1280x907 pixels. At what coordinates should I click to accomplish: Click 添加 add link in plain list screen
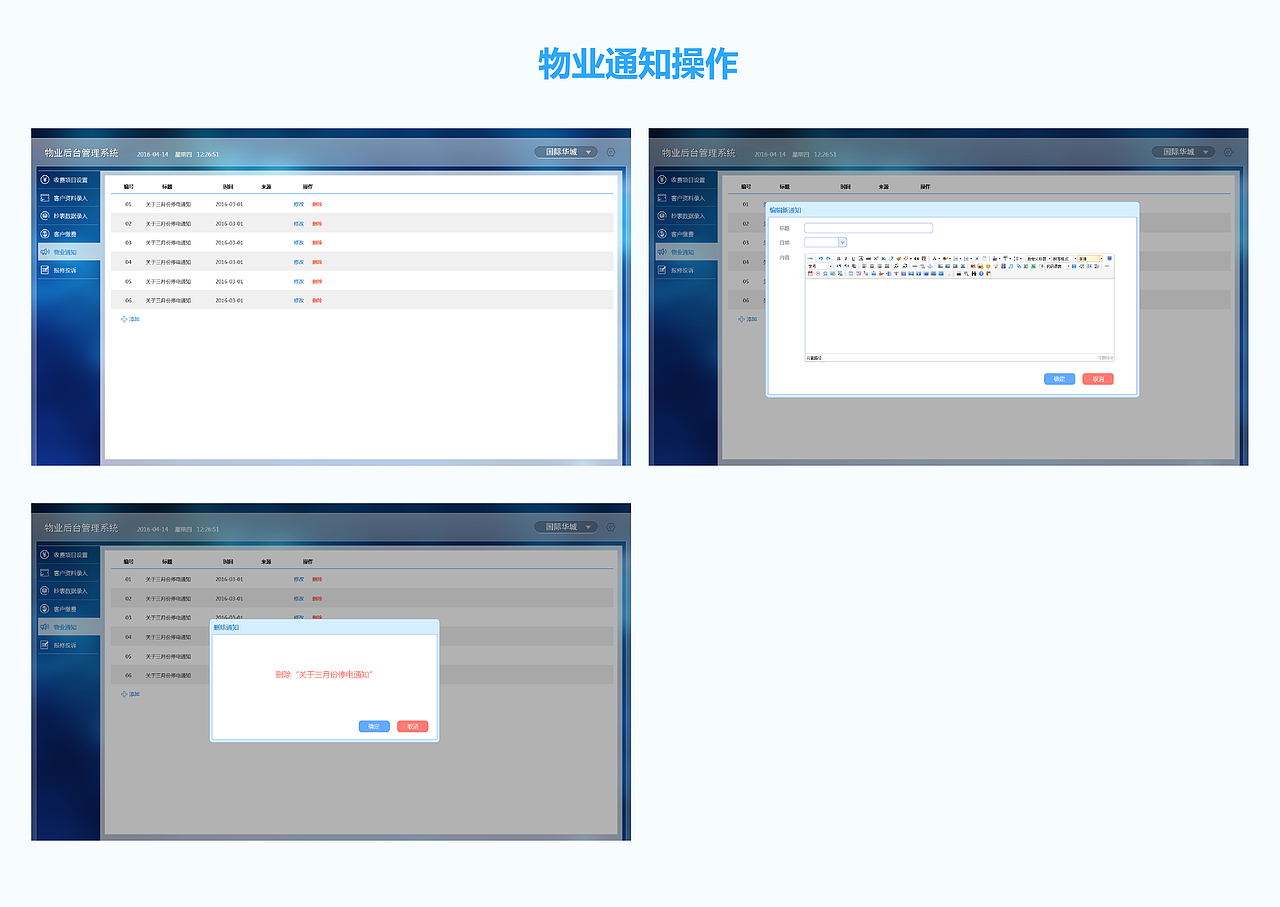(130, 319)
